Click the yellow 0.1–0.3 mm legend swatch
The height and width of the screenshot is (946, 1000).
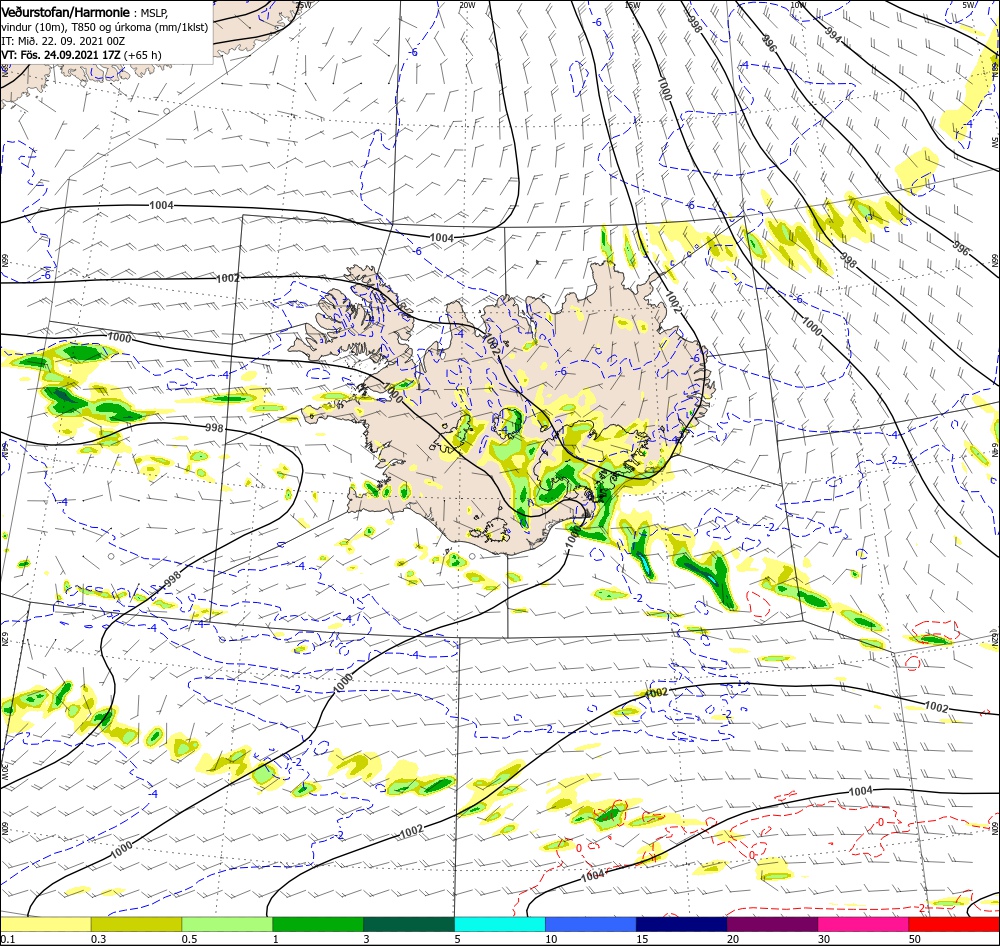click(46, 924)
